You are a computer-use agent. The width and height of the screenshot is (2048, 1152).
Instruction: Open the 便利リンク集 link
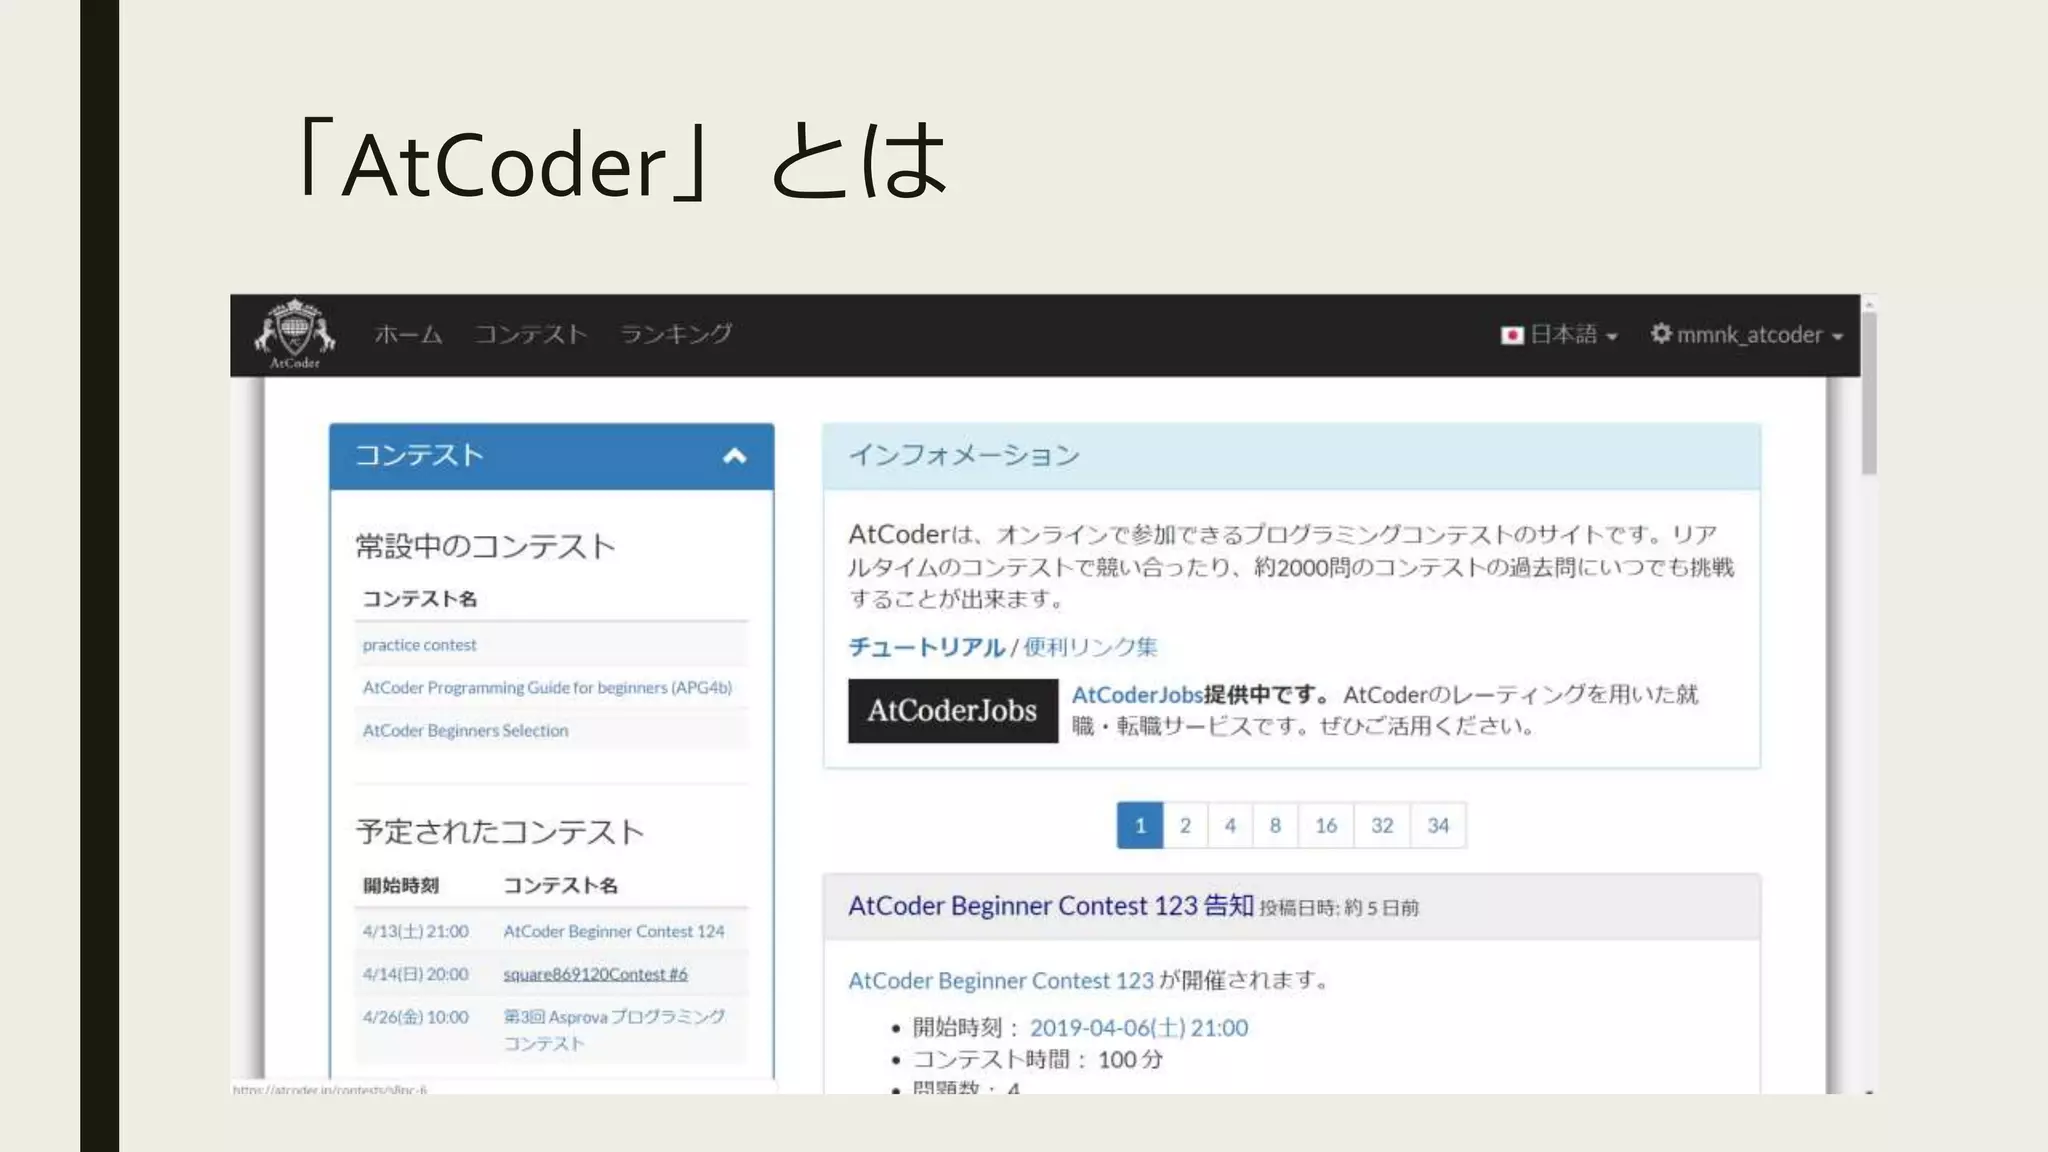(x=1090, y=647)
